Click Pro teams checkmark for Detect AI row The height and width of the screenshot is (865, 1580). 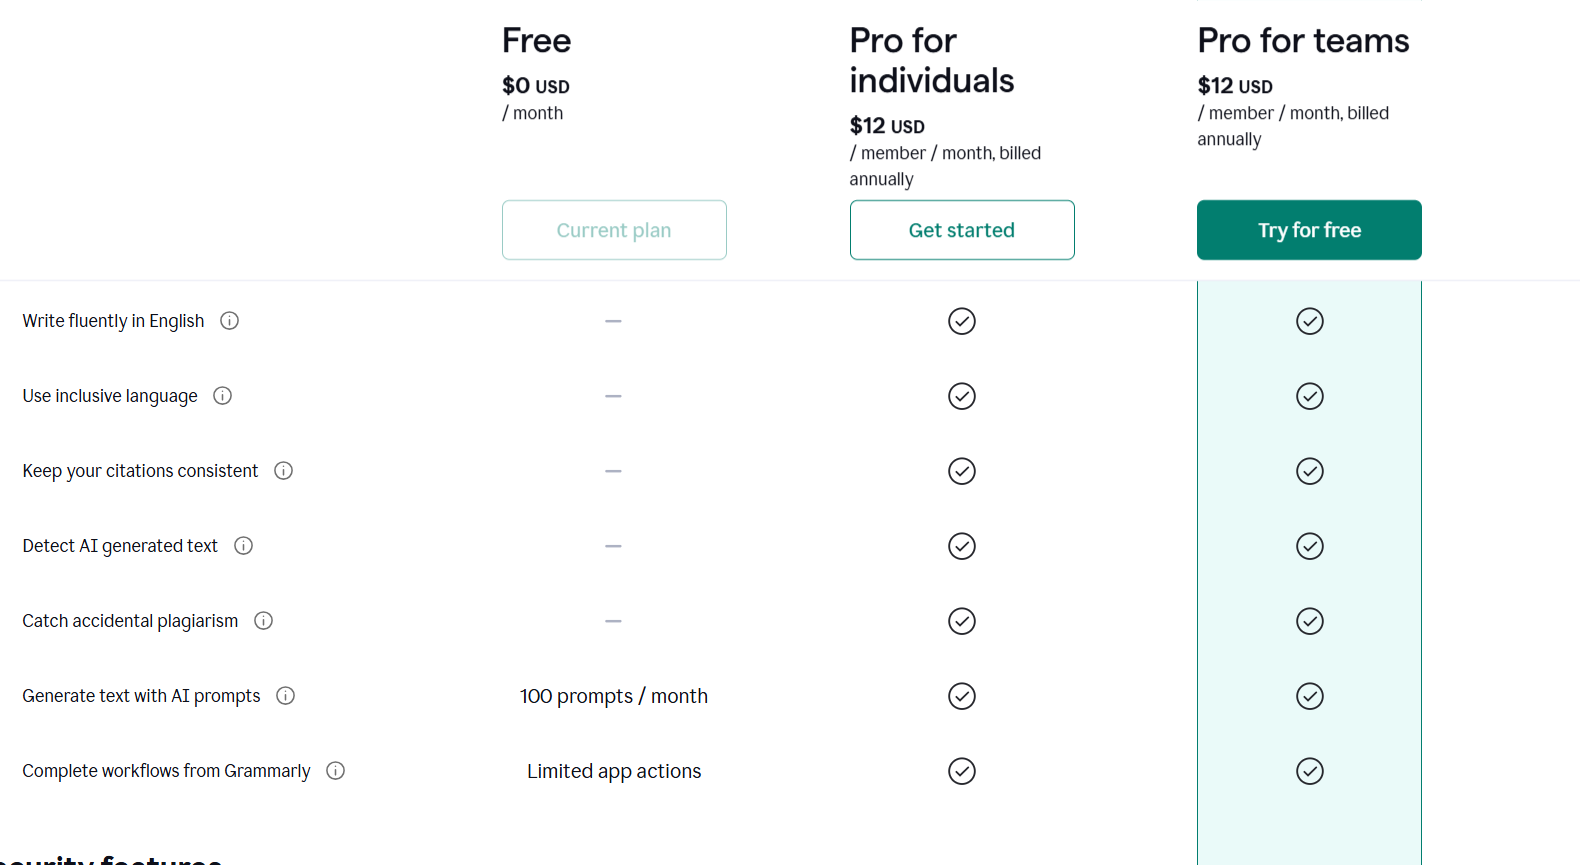[x=1310, y=546]
